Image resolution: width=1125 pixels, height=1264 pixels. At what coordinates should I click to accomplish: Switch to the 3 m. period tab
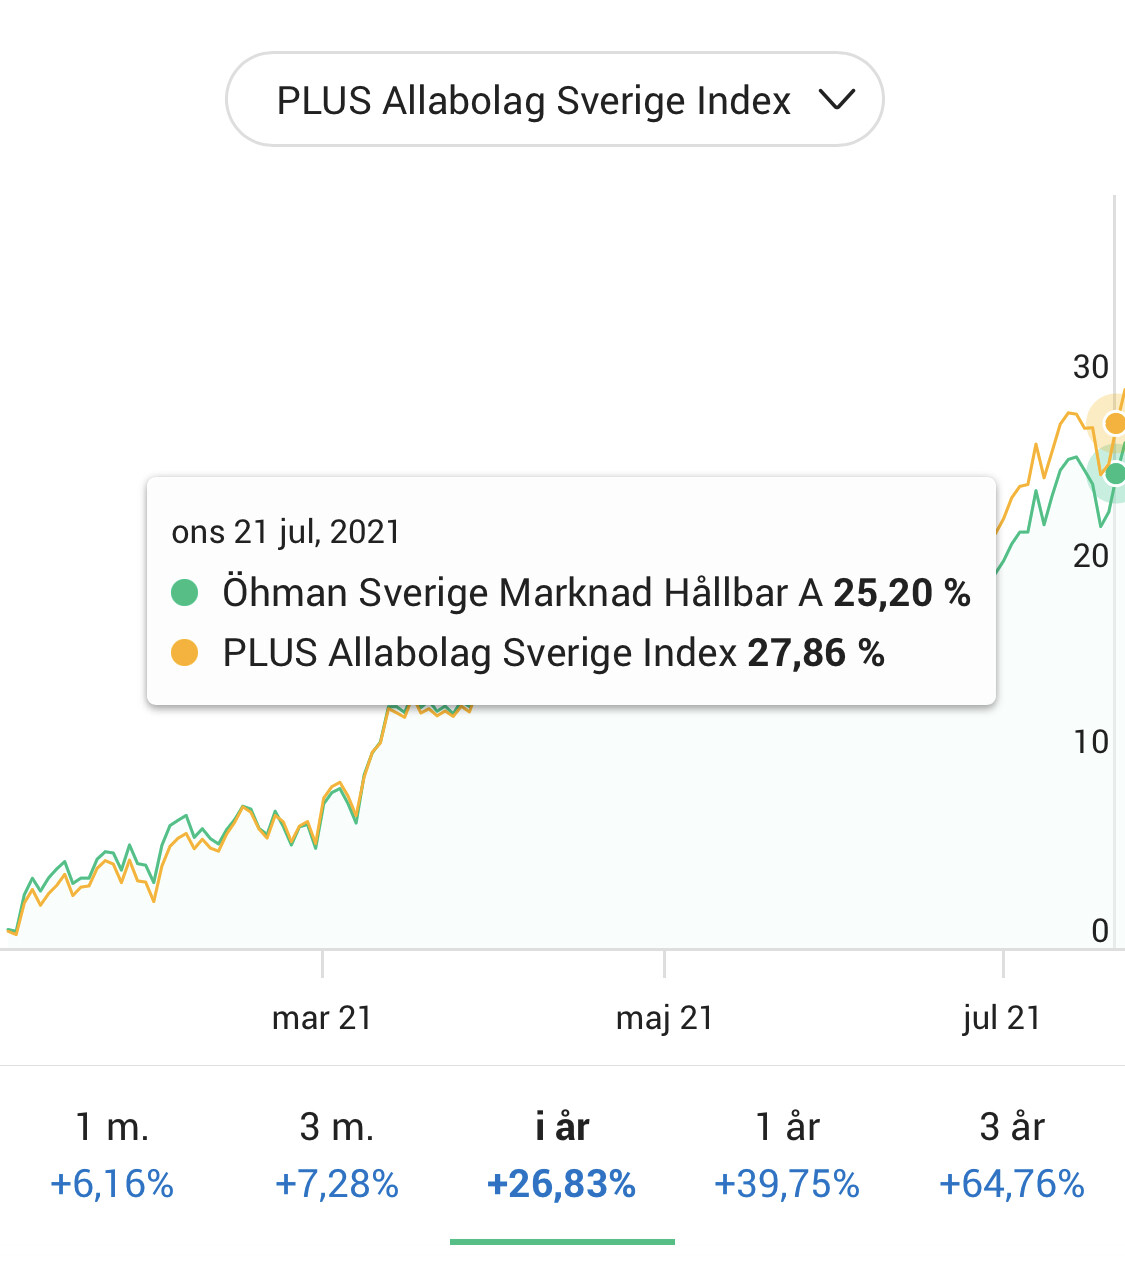pos(337,1154)
